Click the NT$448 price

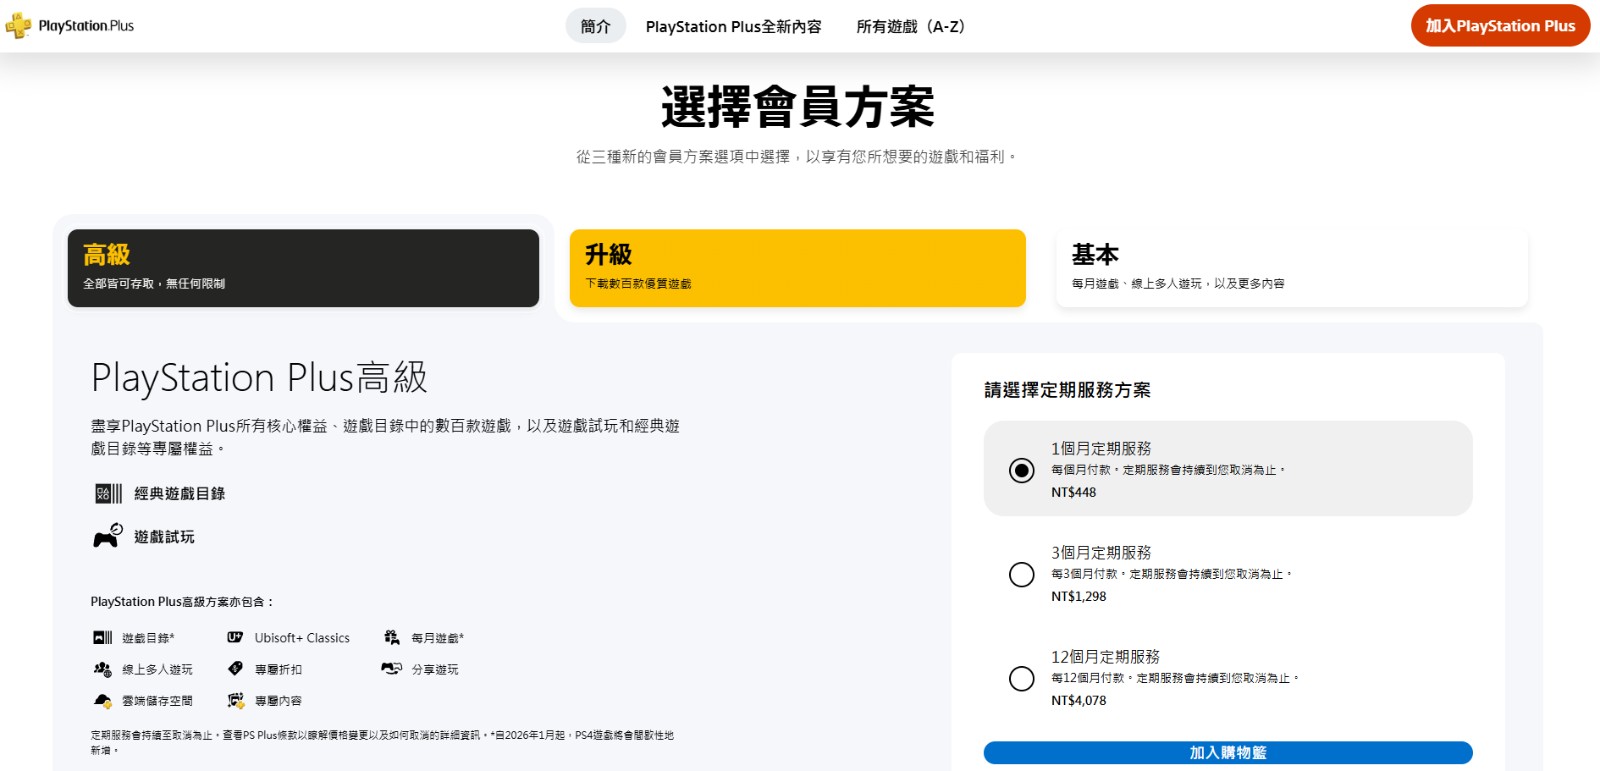pyautogui.click(x=1074, y=493)
